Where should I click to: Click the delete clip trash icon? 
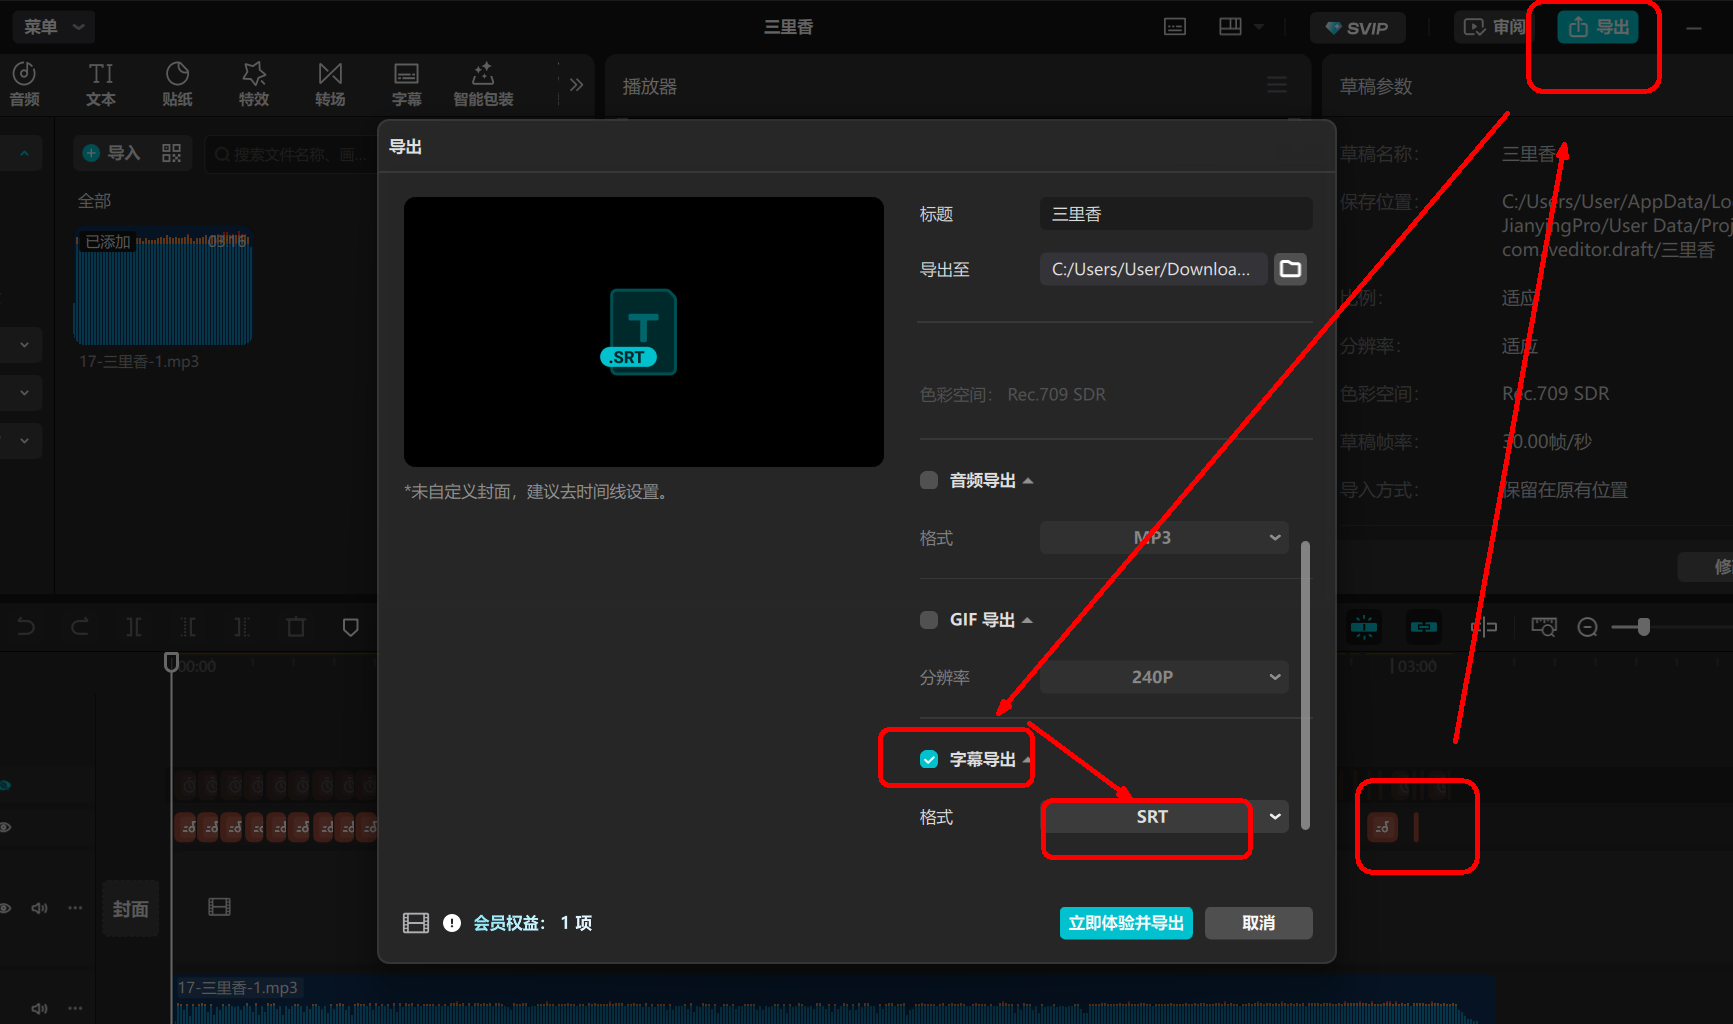coord(296,627)
